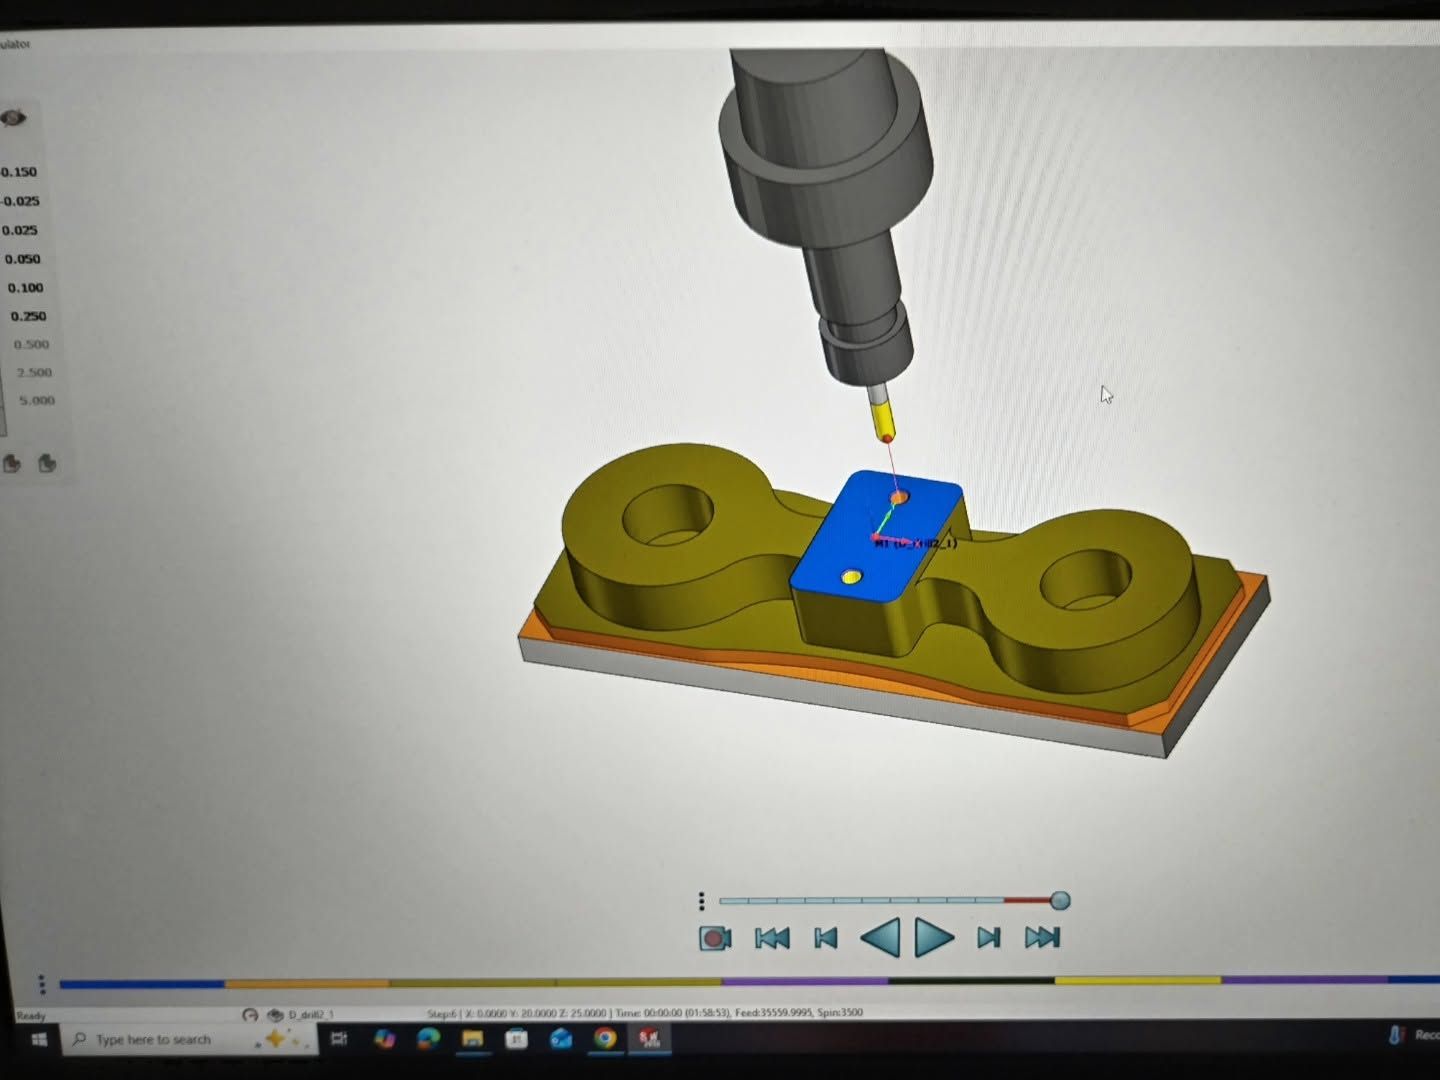This screenshot has width=1440, height=1080.
Task: Click the right of the two icons below the scale
Action: click(x=47, y=463)
